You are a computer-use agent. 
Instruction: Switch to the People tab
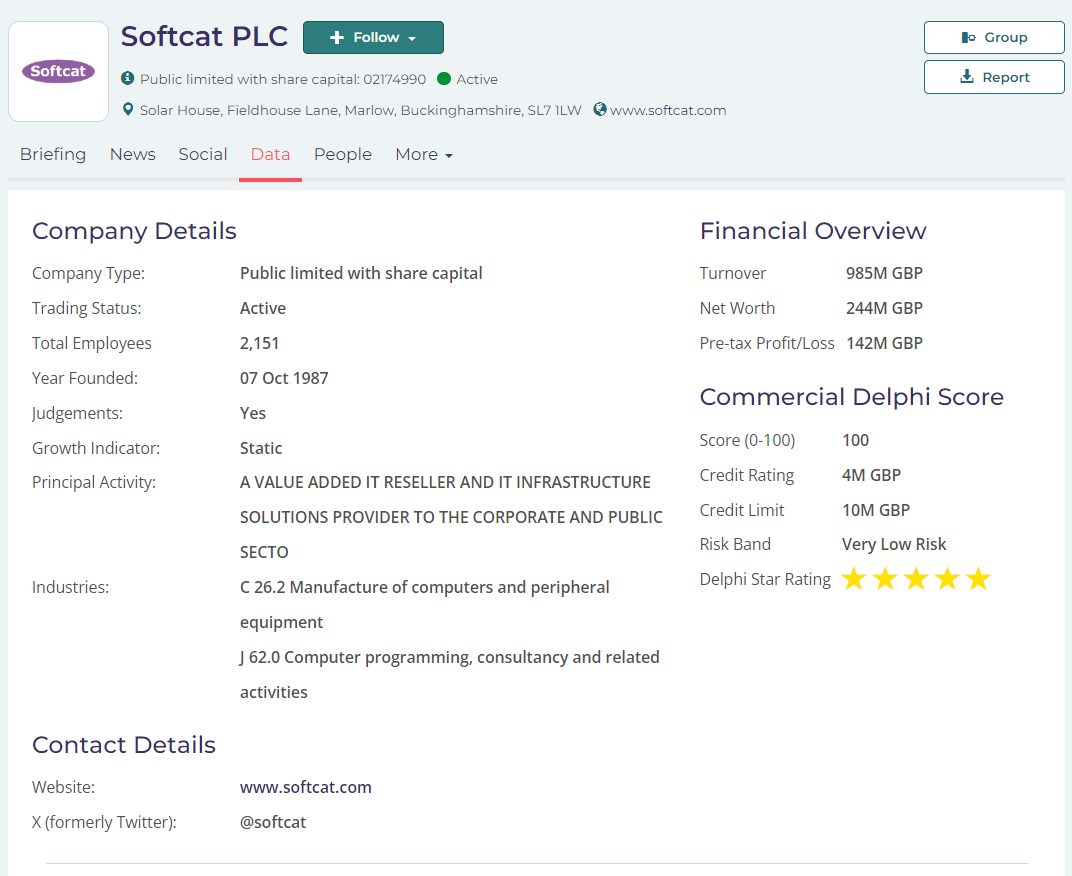pyautogui.click(x=343, y=155)
